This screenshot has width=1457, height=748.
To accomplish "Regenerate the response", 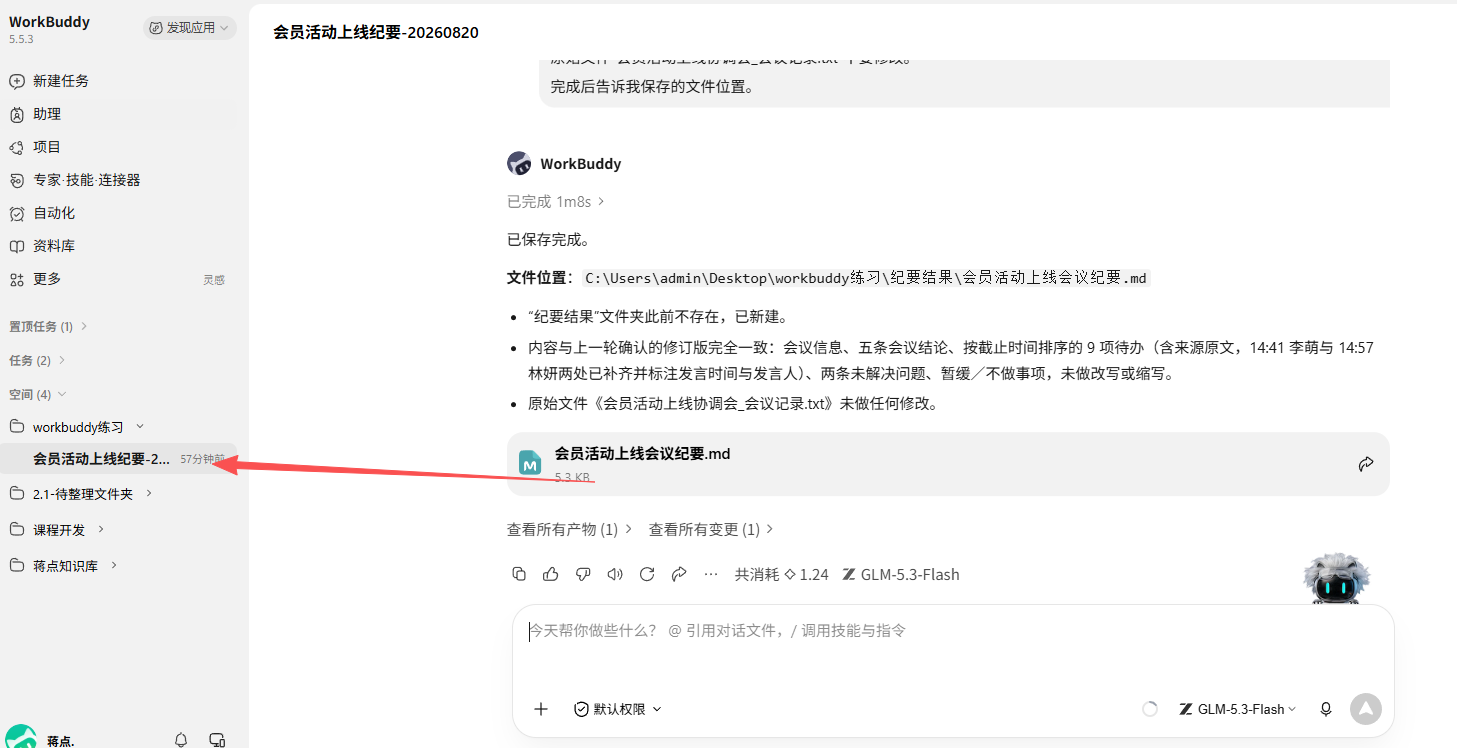I will [647, 574].
